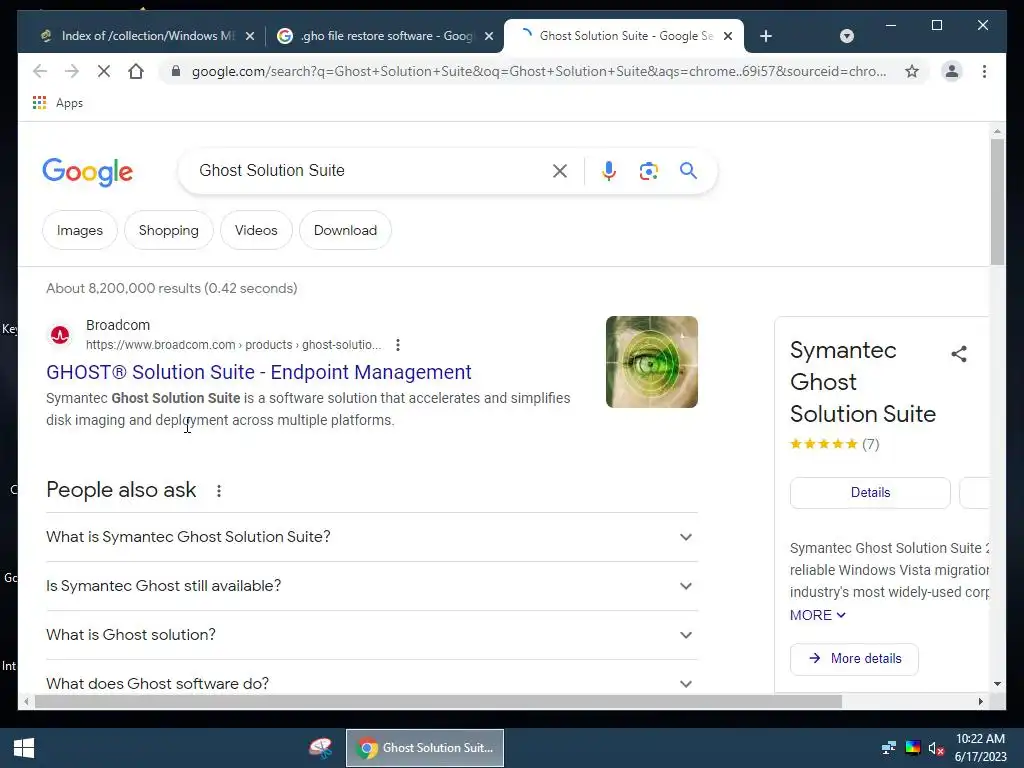Open the Details button in knowledge panel

click(870, 492)
